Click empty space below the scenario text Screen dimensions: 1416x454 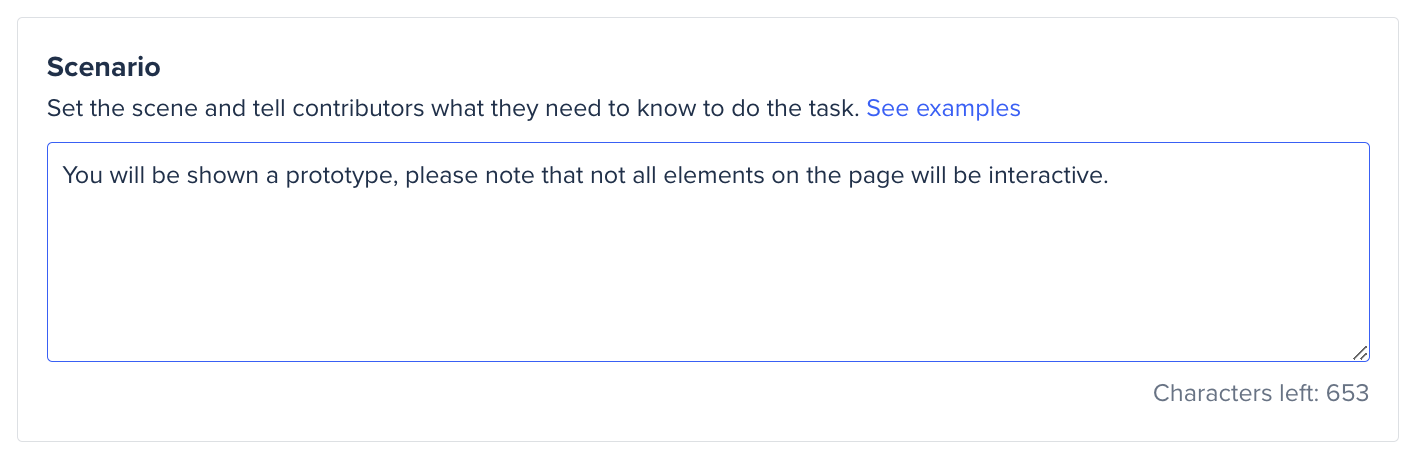tap(708, 280)
